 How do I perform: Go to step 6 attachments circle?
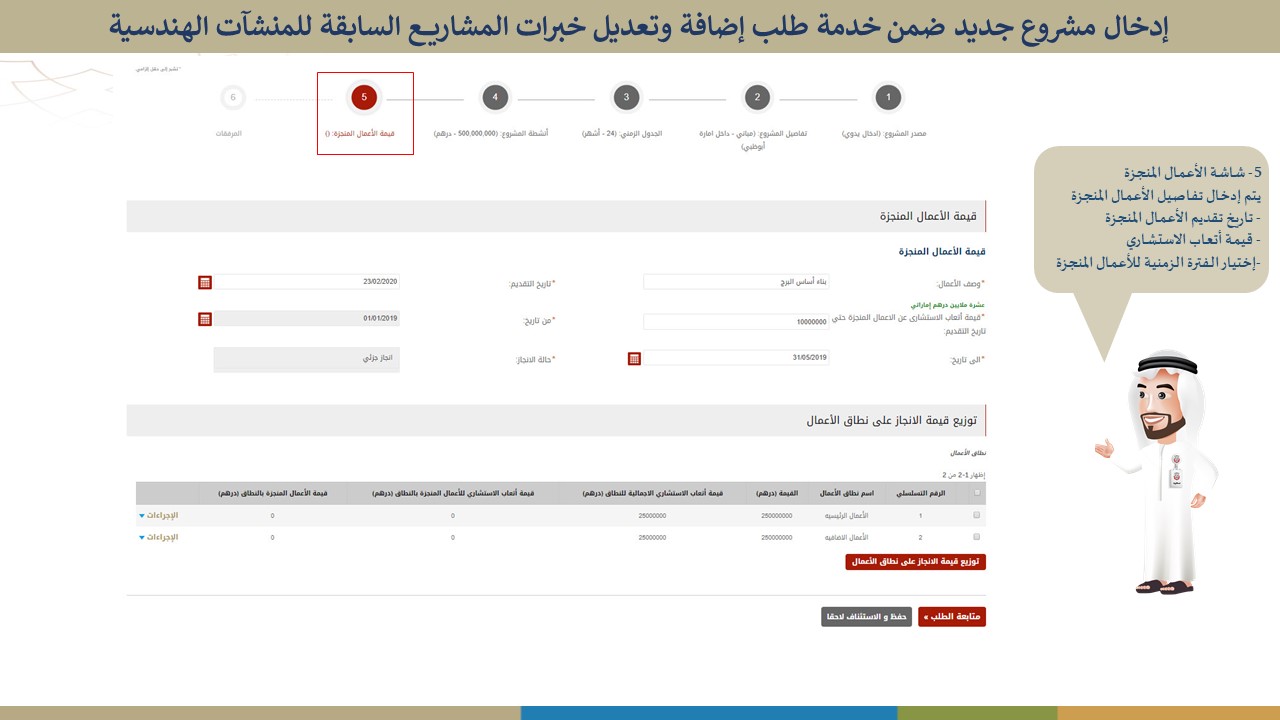point(233,97)
